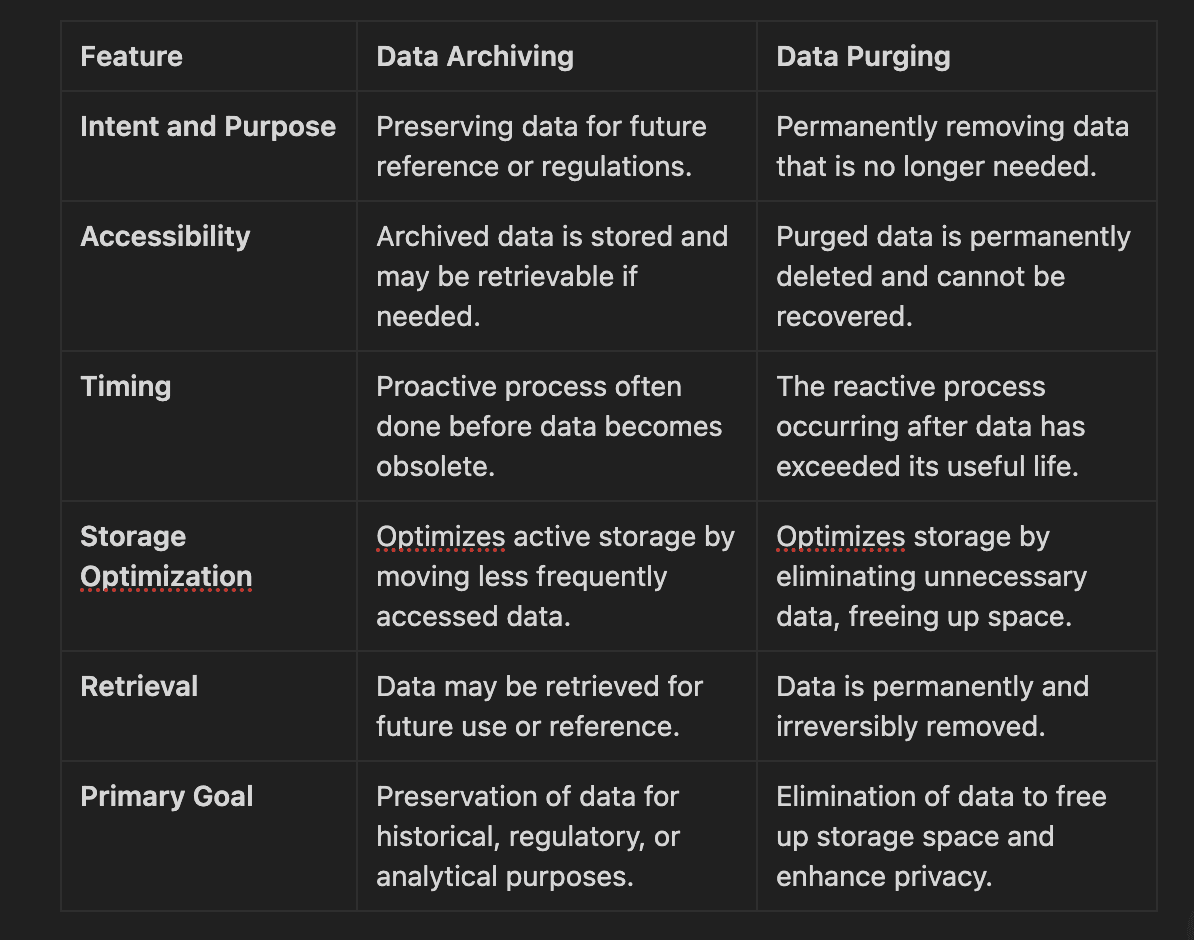Click the "The reactive process occurring" cell
This screenshot has width=1194, height=940.
pos(930,426)
